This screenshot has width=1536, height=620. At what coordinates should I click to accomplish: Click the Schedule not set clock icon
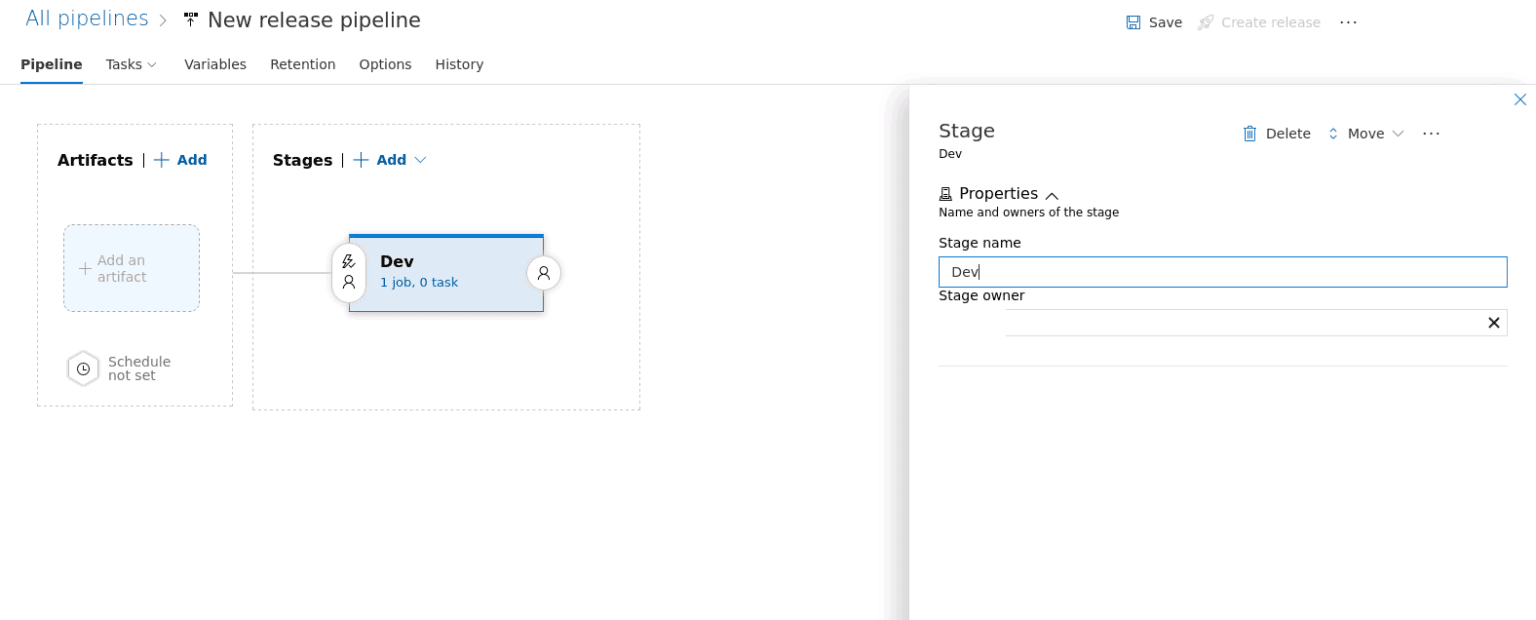pyautogui.click(x=83, y=369)
